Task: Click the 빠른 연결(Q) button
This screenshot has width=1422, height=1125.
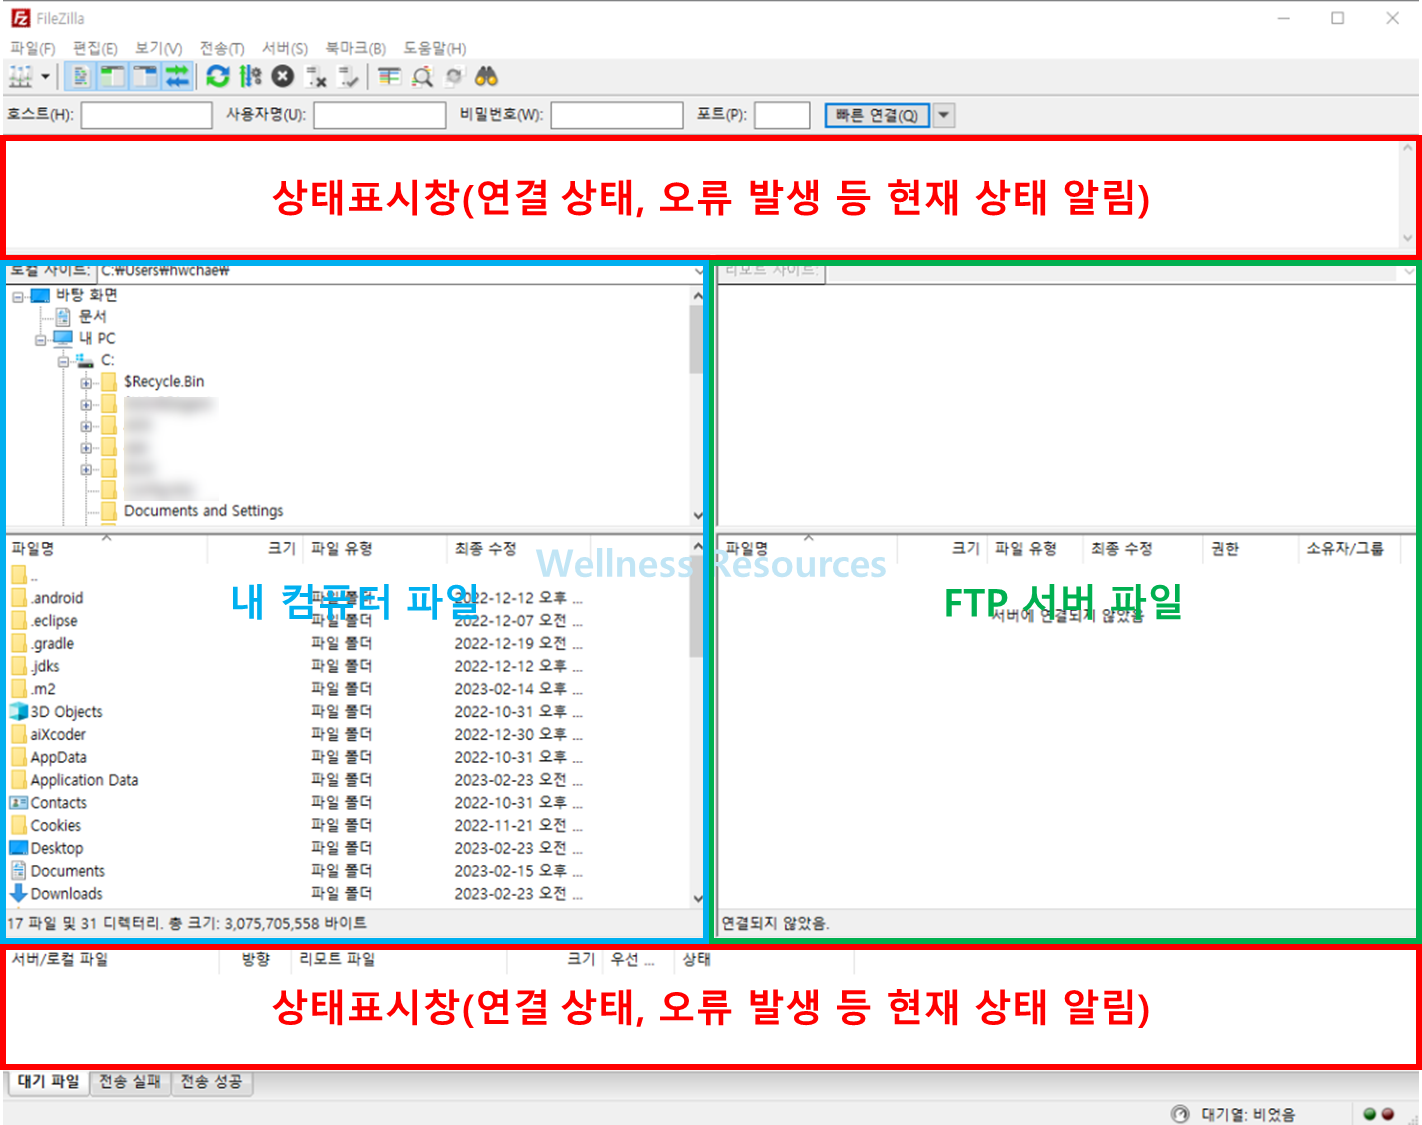Action: pyautogui.click(x=877, y=116)
